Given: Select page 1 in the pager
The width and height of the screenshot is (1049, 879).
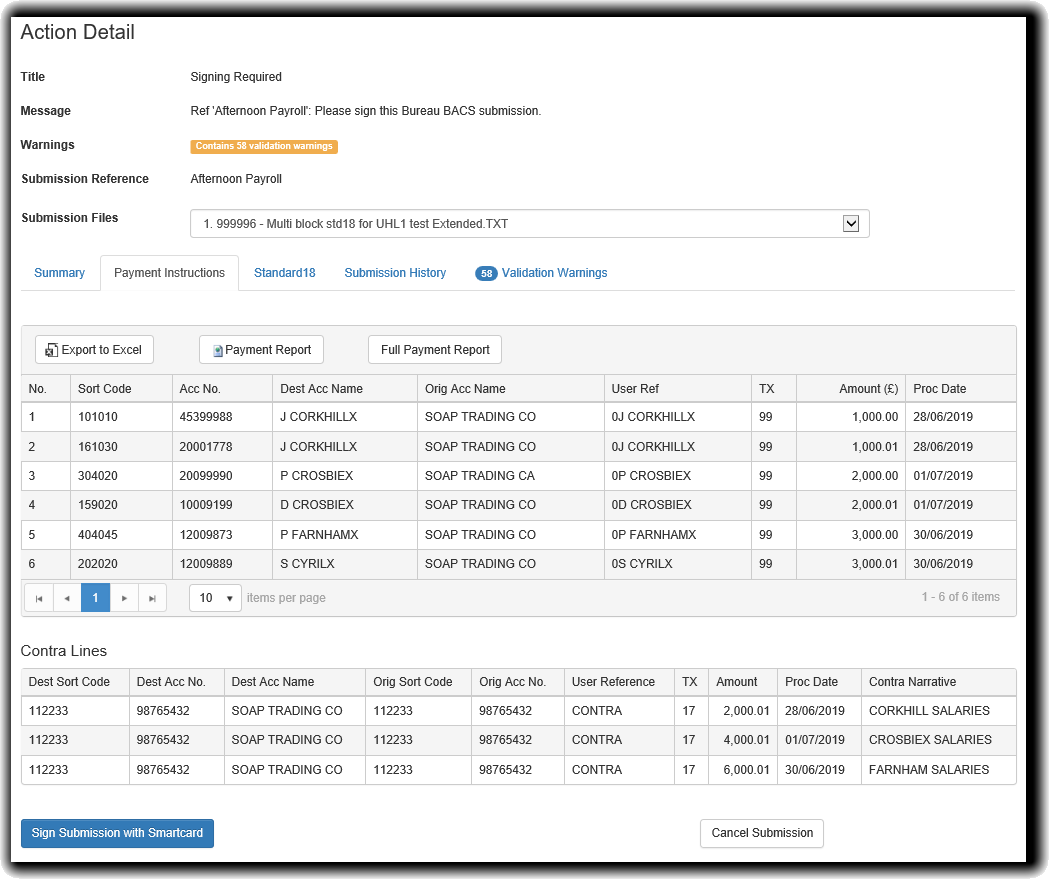Looking at the screenshot, I should (95, 598).
